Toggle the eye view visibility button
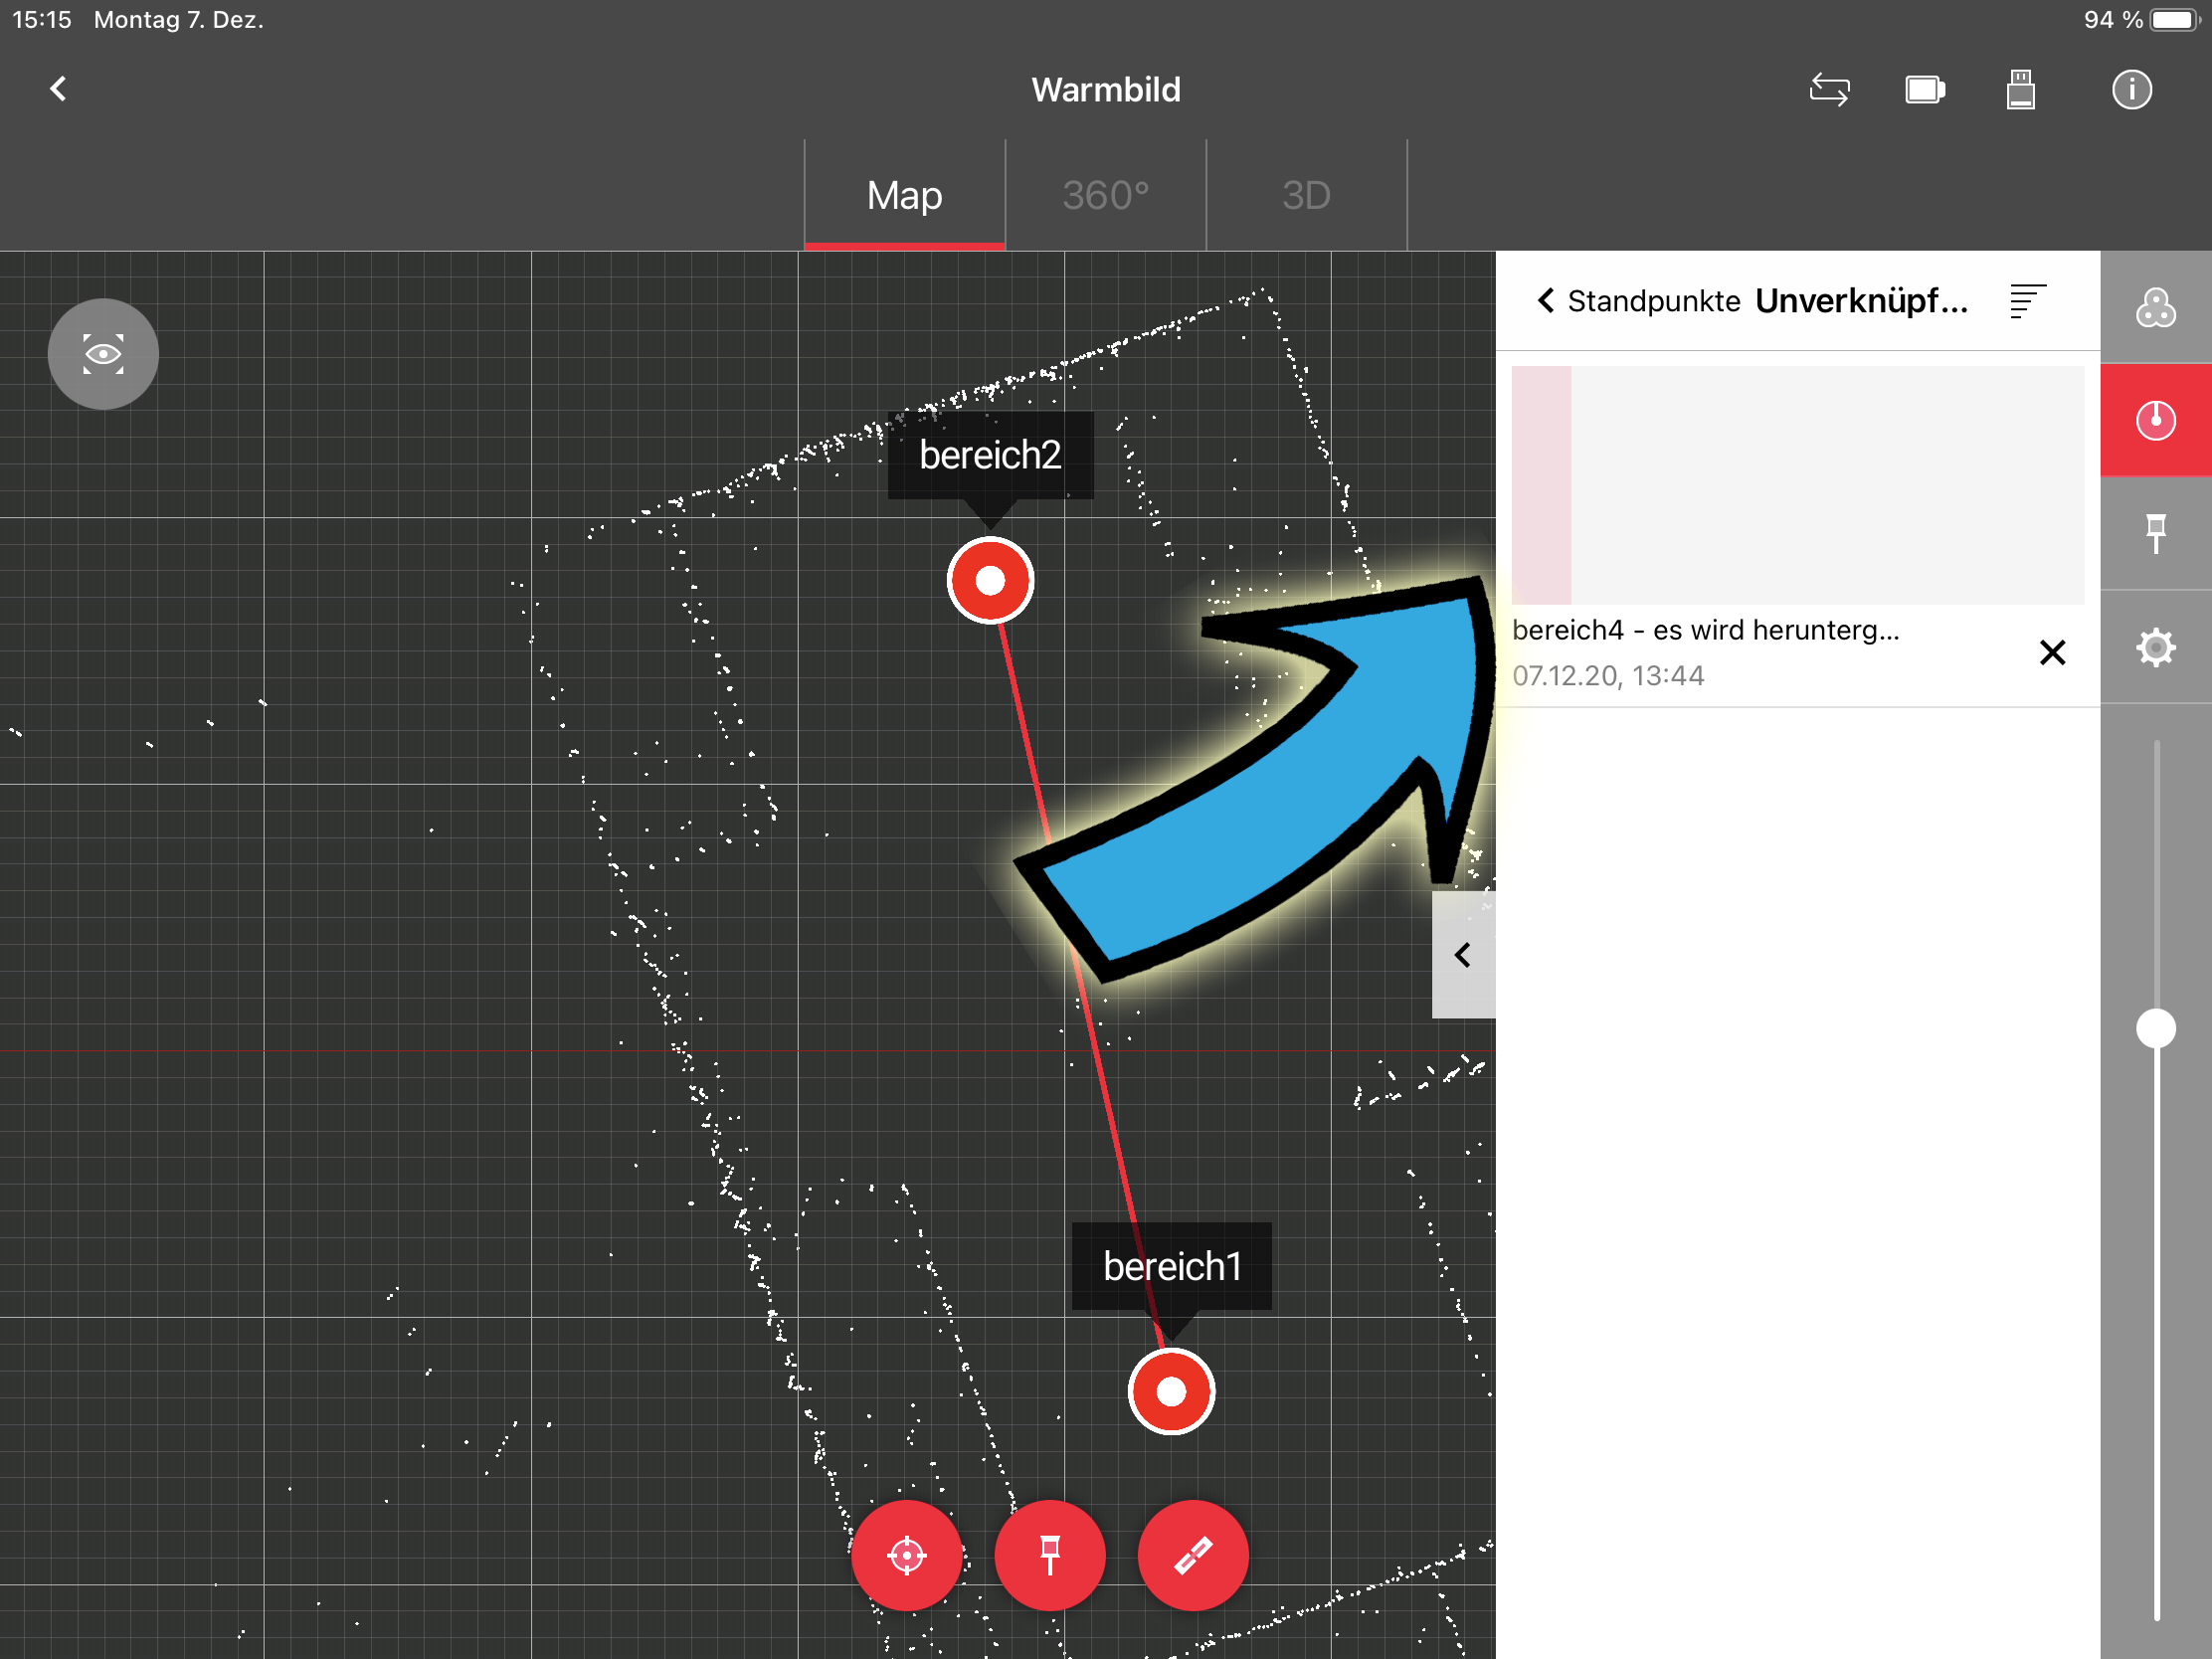Image resolution: width=2212 pixels, height=1659 pixels. (x=103, y=354)
